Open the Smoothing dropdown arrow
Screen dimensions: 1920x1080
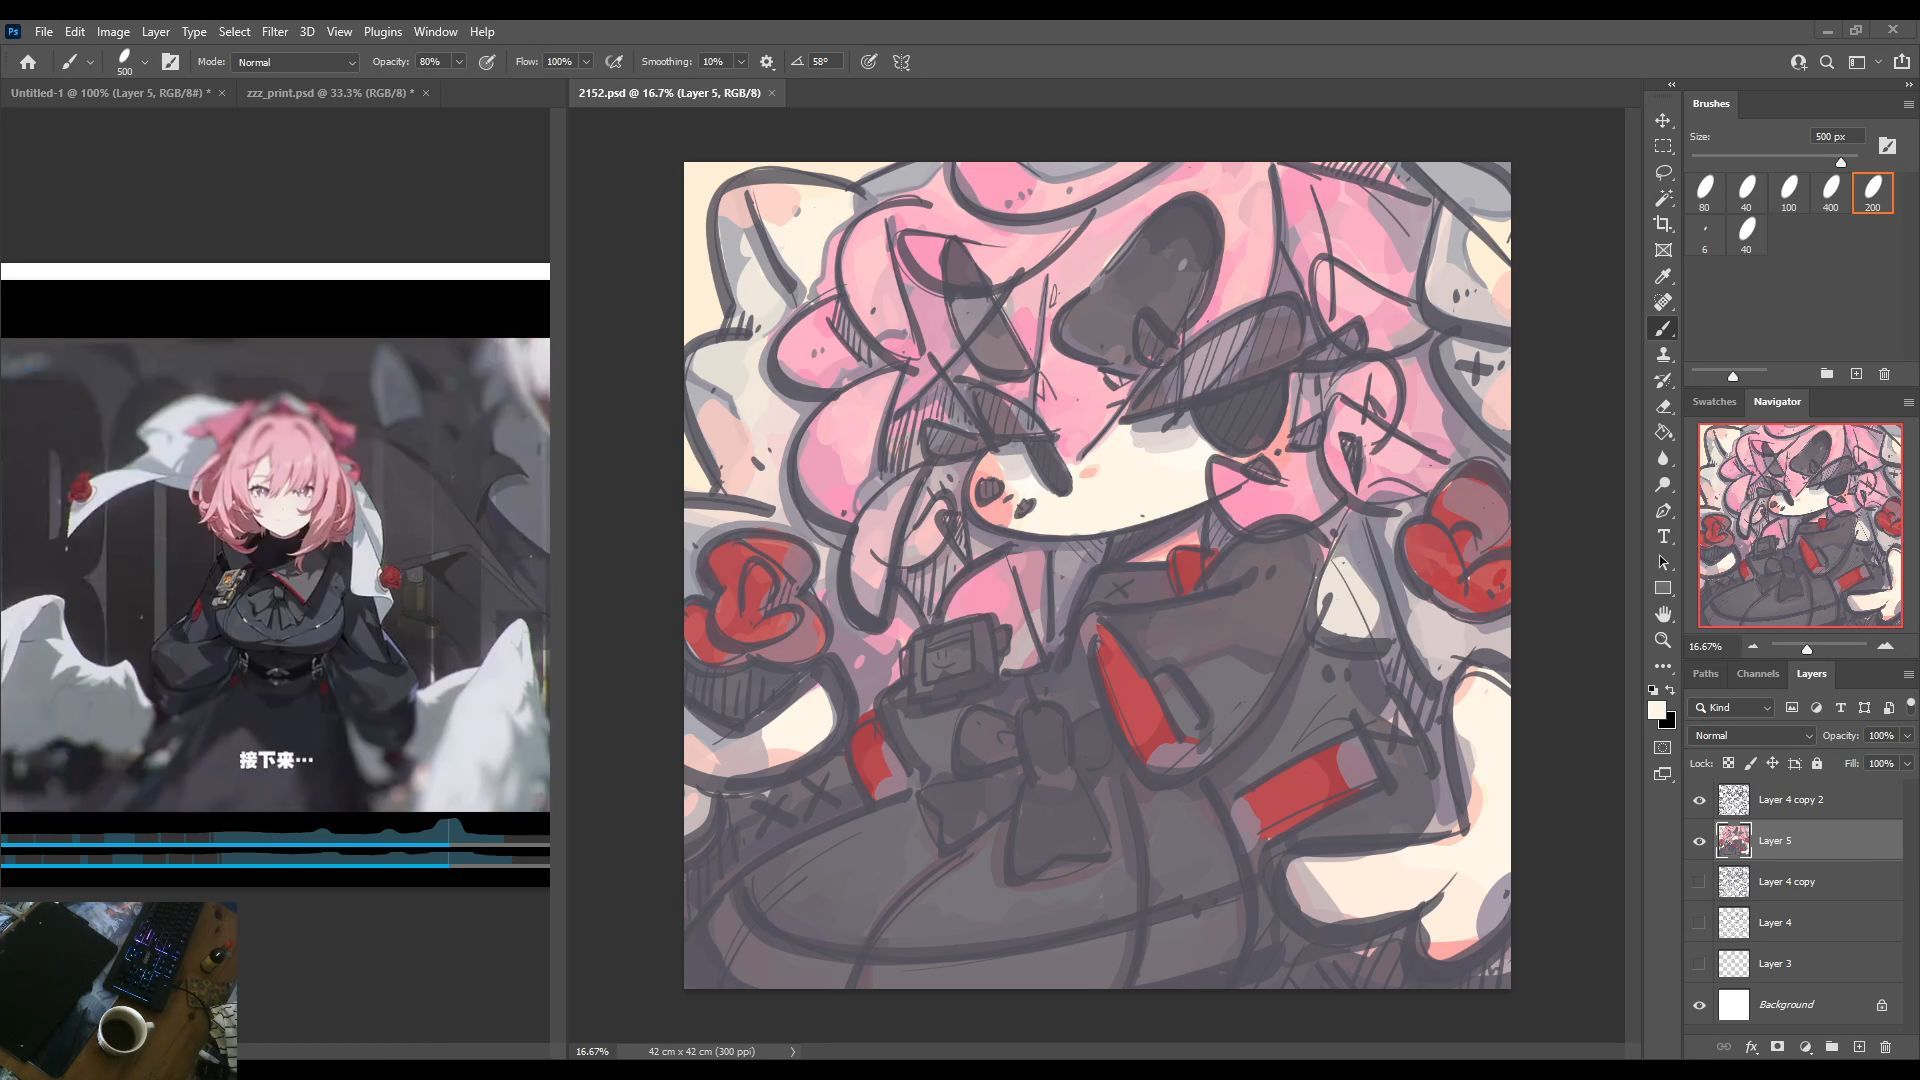(x=741, y=62)
